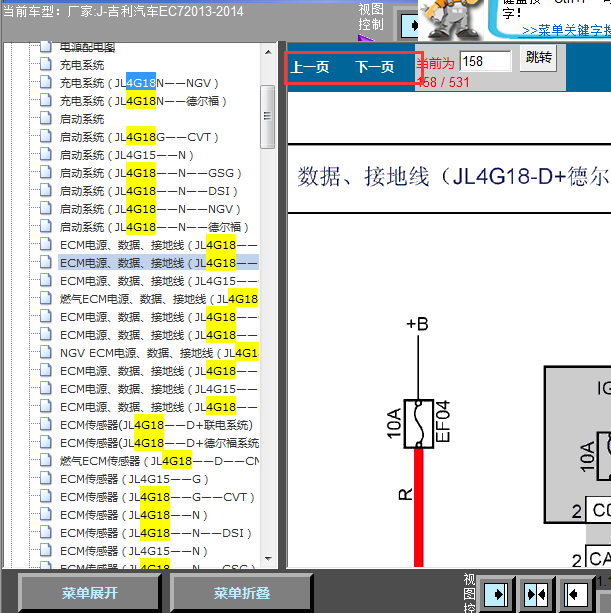Select the highlighted ECM电源、数据、接地线 row
Viewport: 611px width, 613px height.
pos(158,263)
